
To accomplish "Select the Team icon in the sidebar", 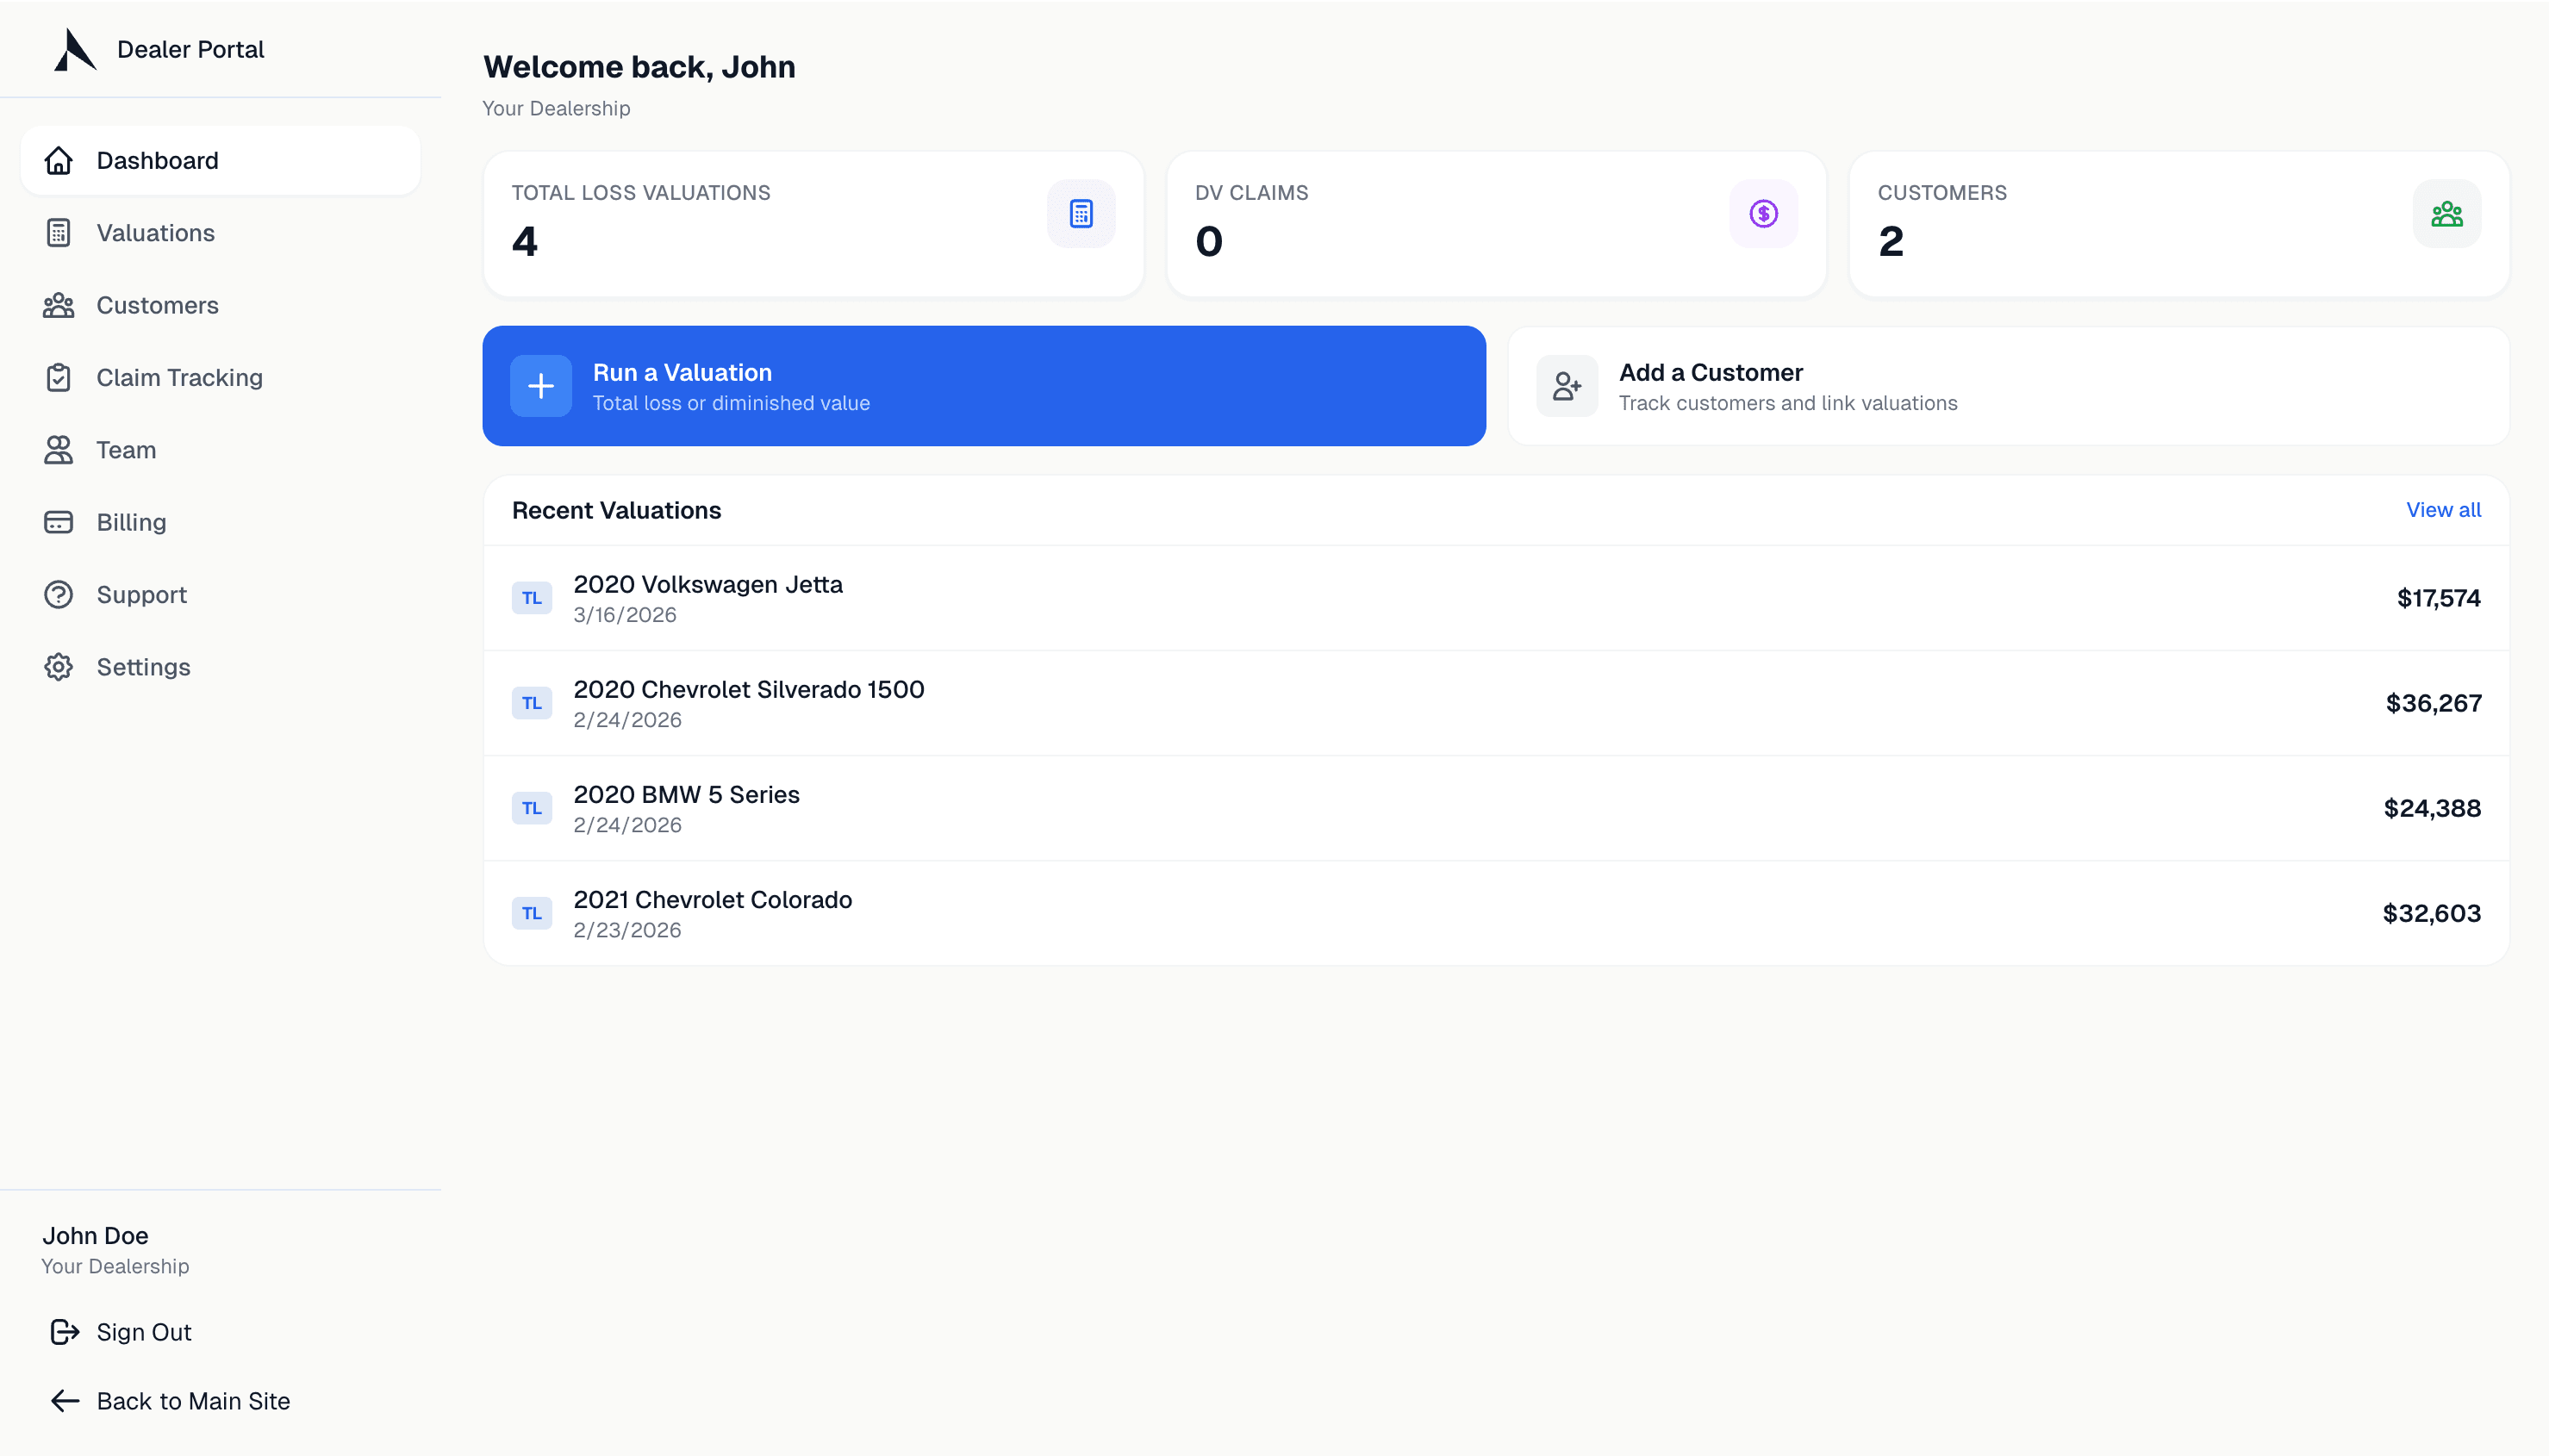I will (59, 449).
